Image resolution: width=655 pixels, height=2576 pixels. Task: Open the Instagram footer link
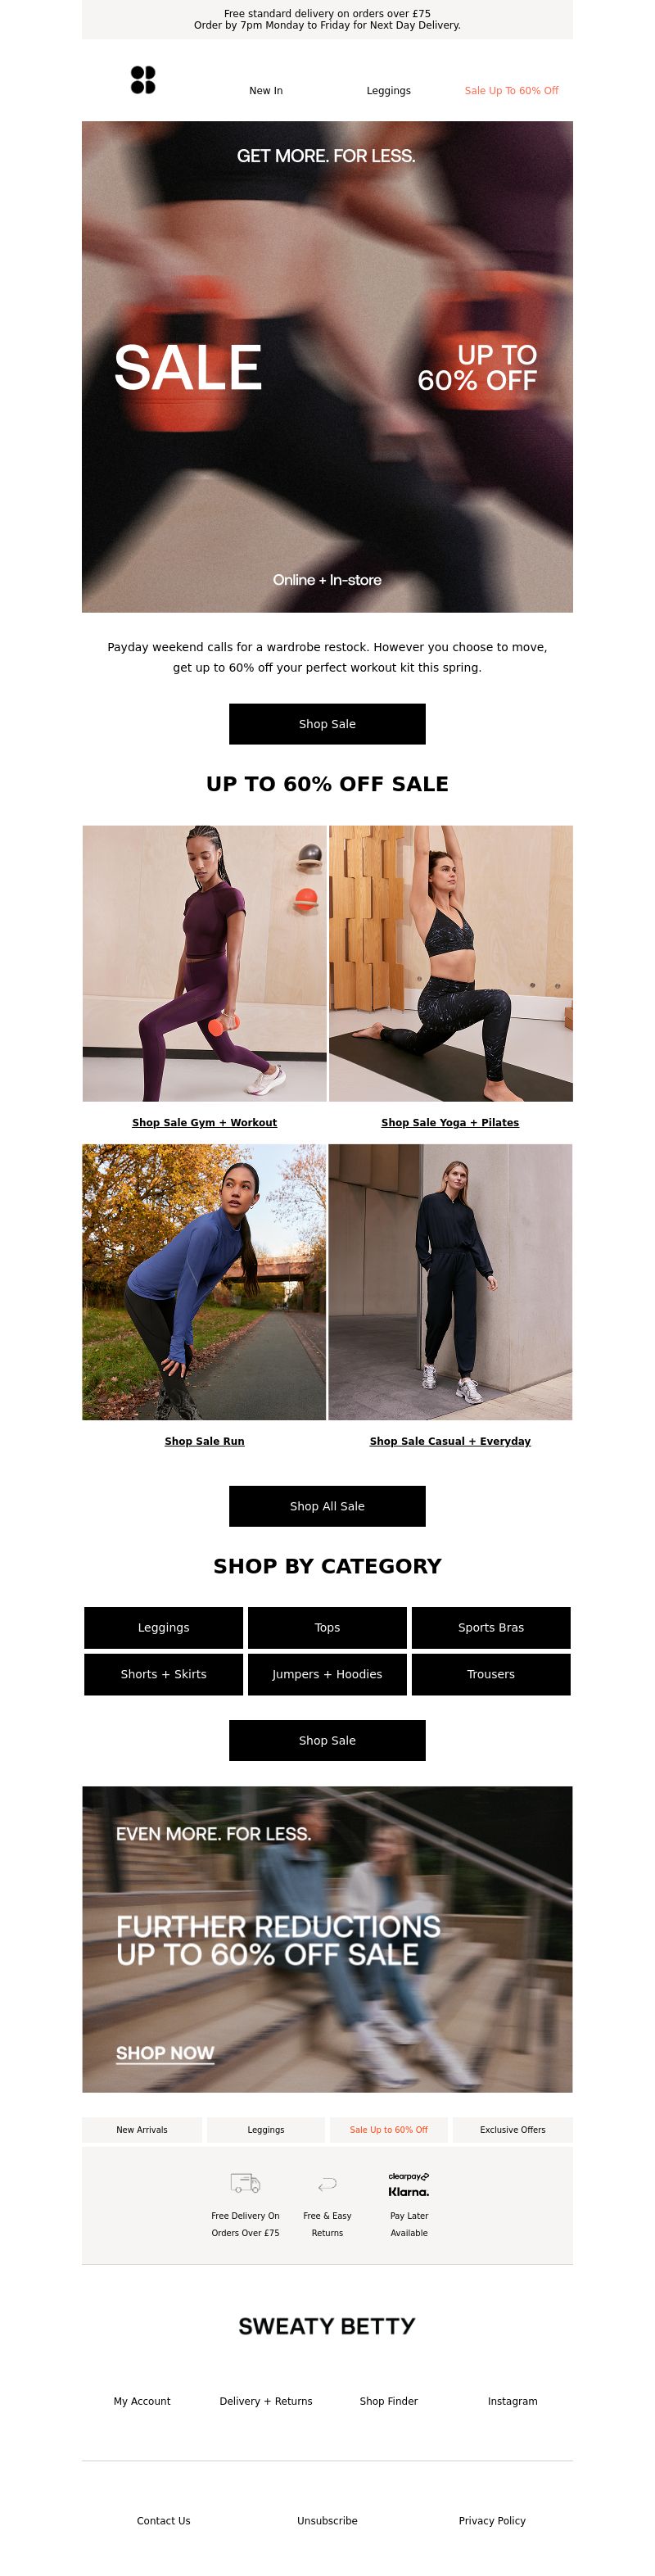513,2401
